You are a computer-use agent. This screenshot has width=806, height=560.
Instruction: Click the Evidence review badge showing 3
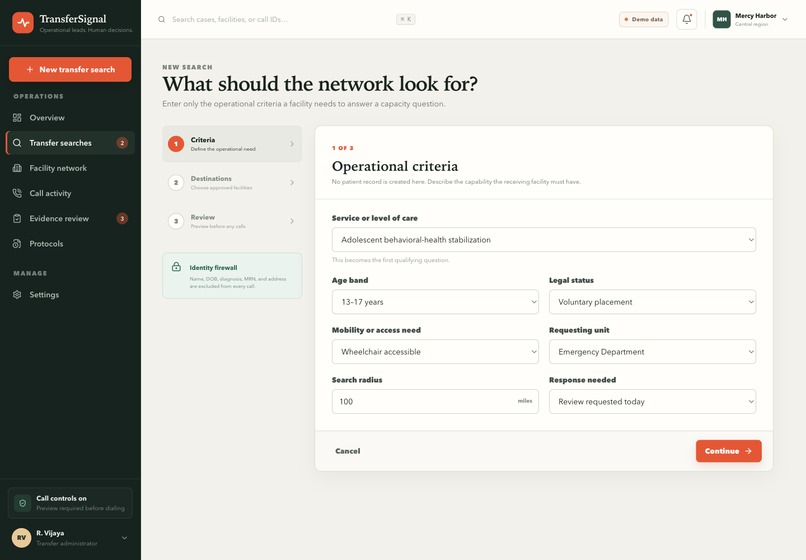[122, 219]
